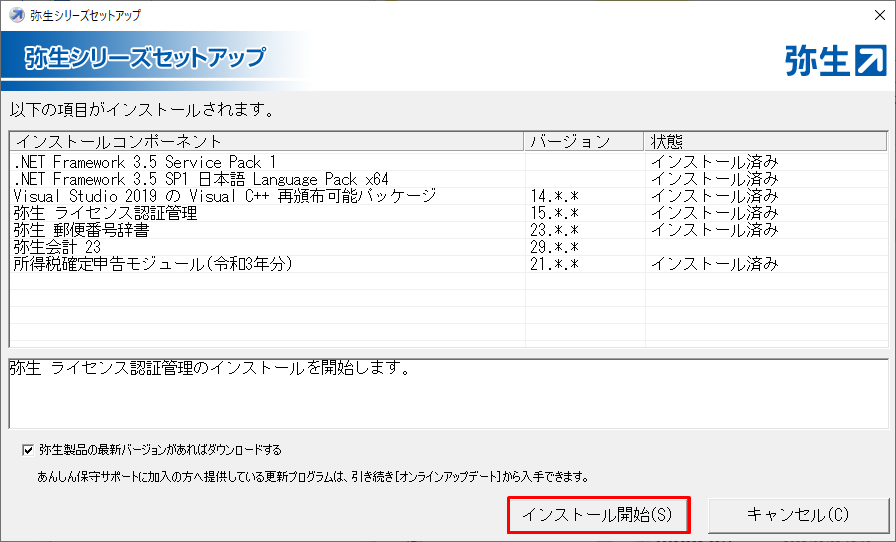The image size is (896, 542).
Task: Toggle the 弥生製品の最新バージョンがあればダウンロードする checkbox
Action: pyautogui.click(x=27, y=450)
